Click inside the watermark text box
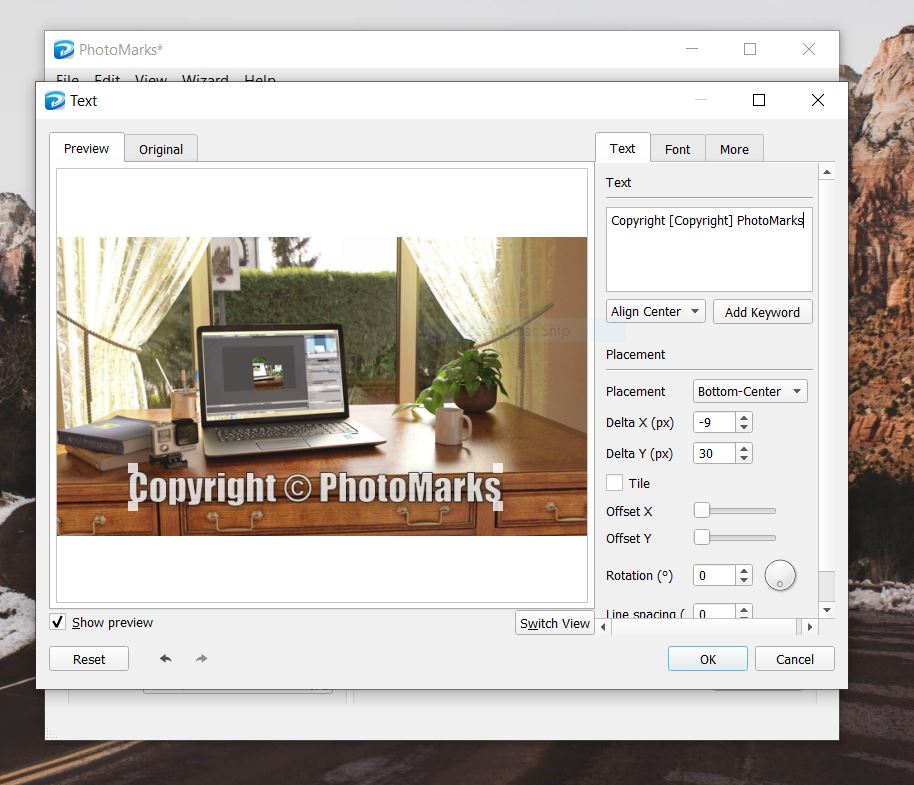The image size is (914, 785). 709,249
